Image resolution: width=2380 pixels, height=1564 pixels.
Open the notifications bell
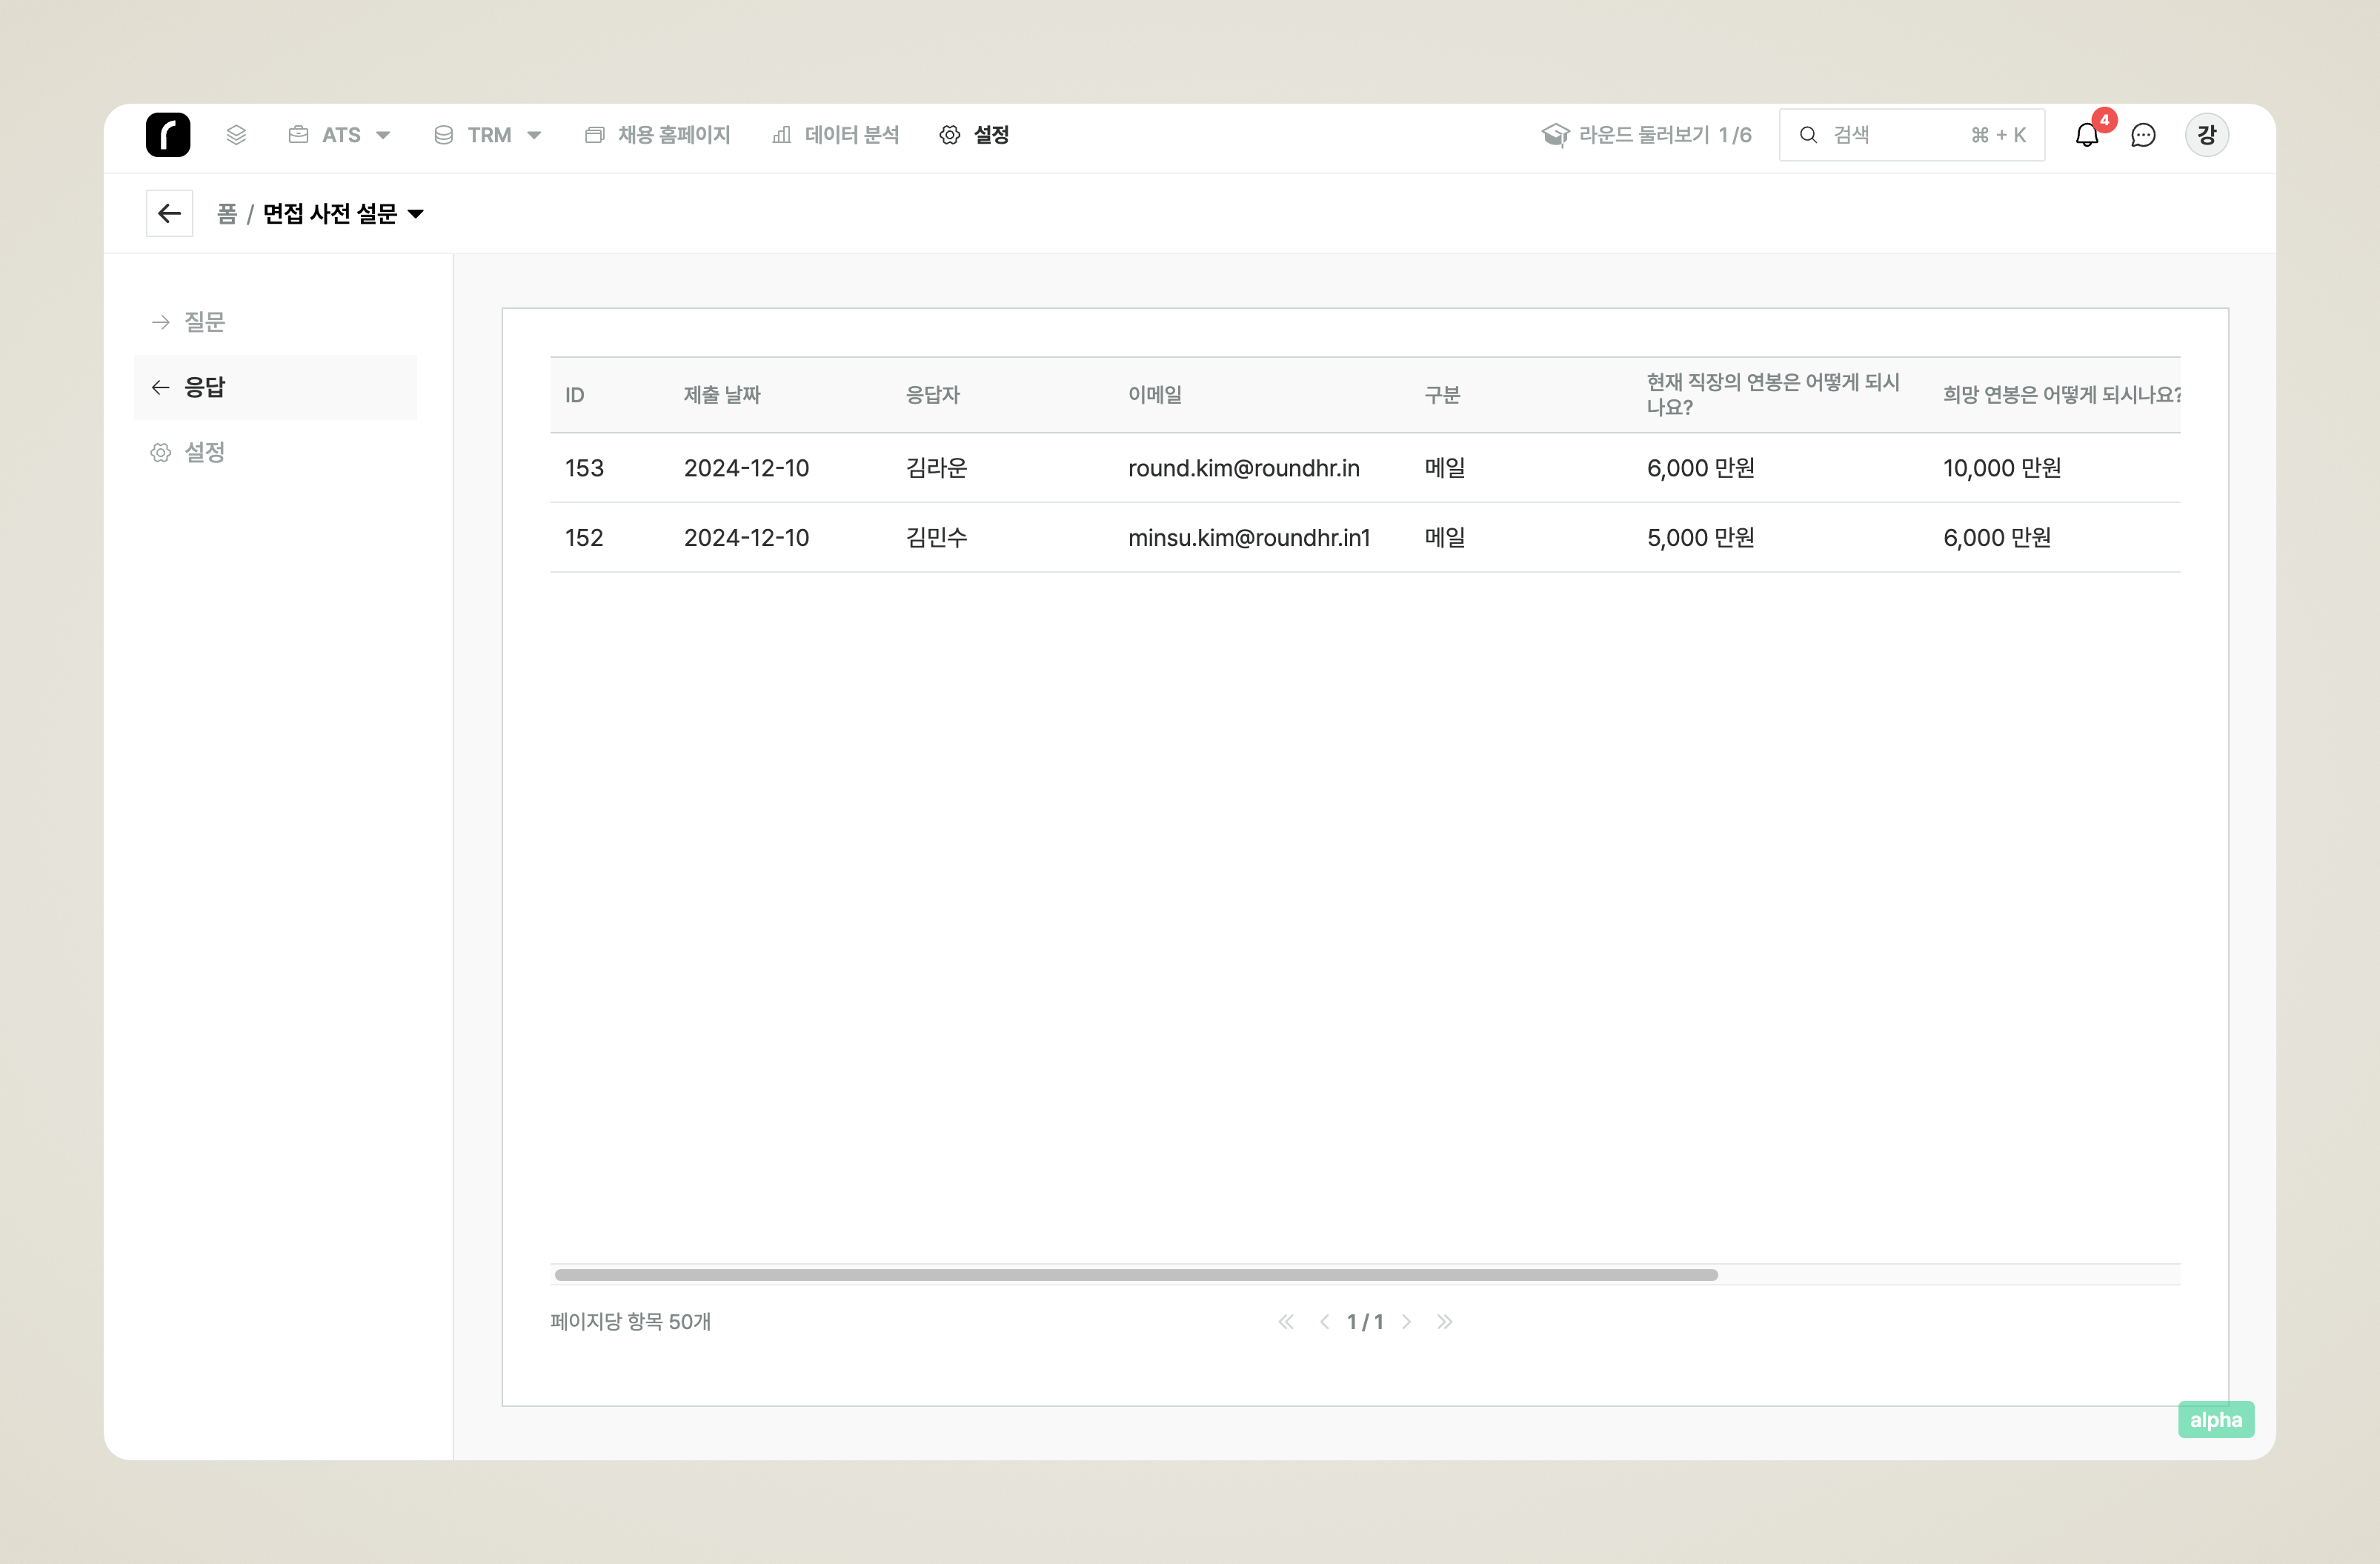(x=2087, y=135)
